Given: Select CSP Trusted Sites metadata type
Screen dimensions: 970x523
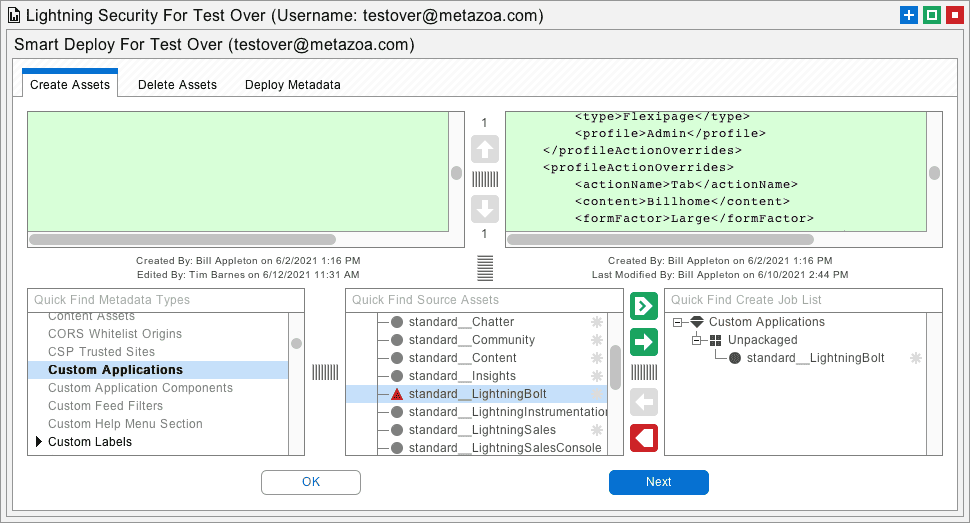Looking at the screenshot, I should [x=101, y=352].
